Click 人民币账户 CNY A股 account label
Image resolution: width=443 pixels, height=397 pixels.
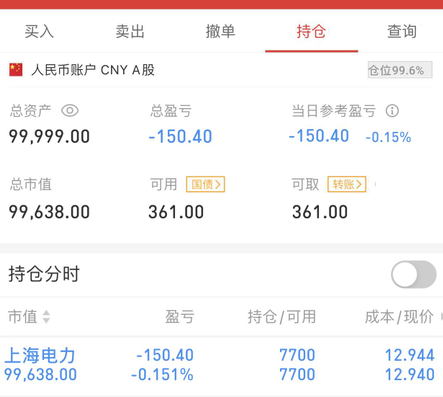point(93,70)
